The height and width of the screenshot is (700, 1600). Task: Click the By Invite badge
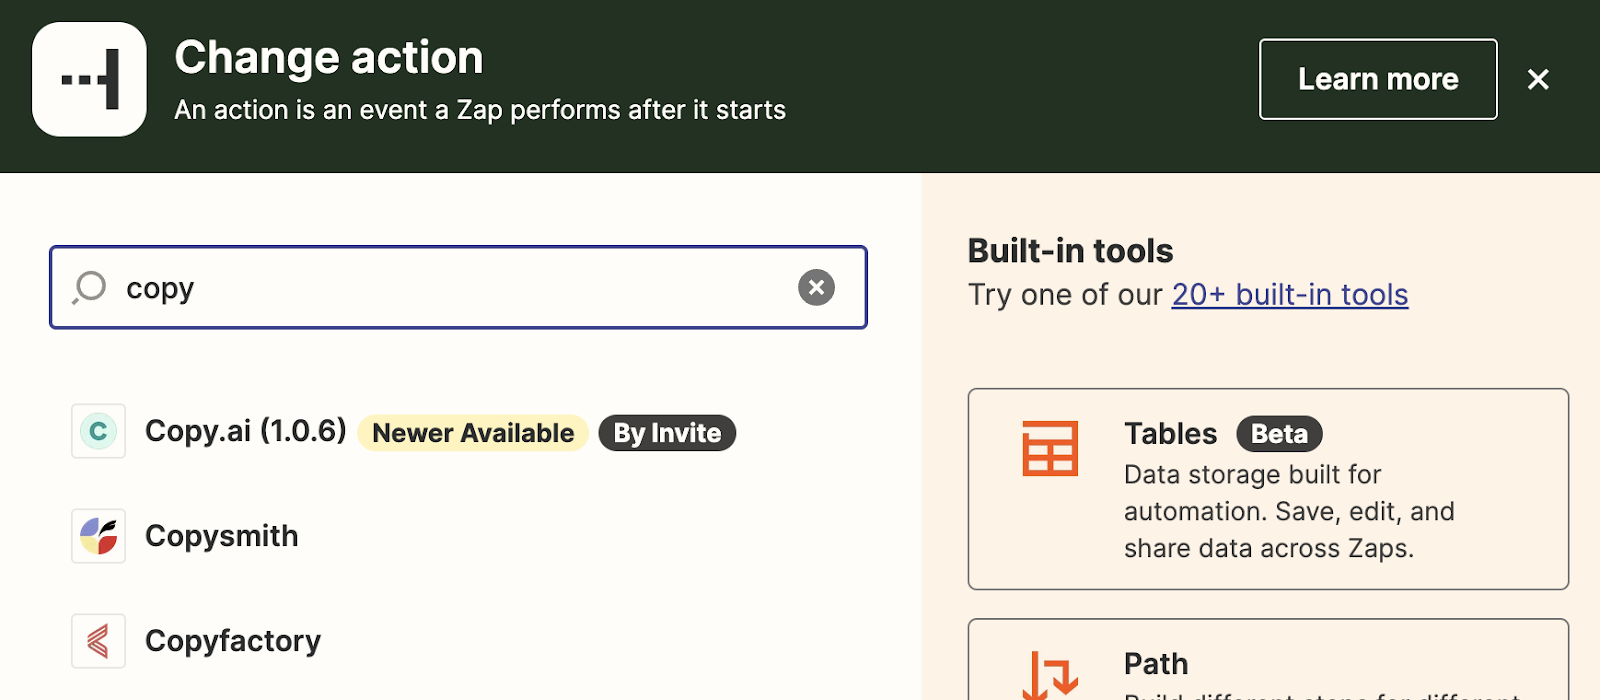tap(667, 433)
